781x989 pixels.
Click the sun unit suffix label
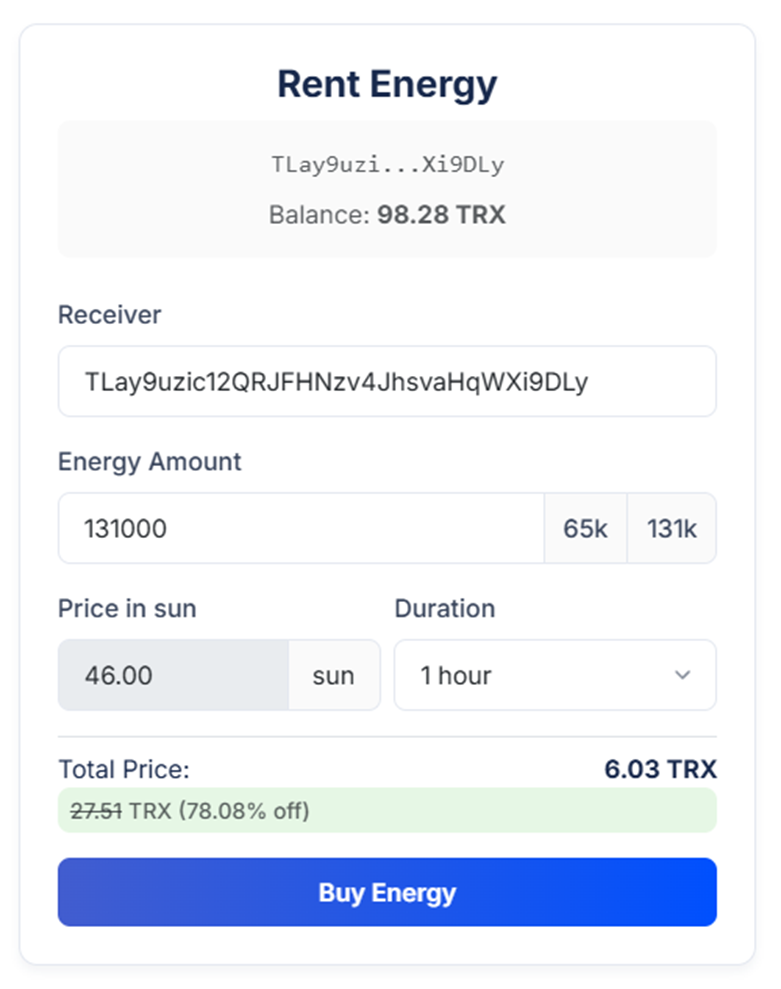[334, 675]
